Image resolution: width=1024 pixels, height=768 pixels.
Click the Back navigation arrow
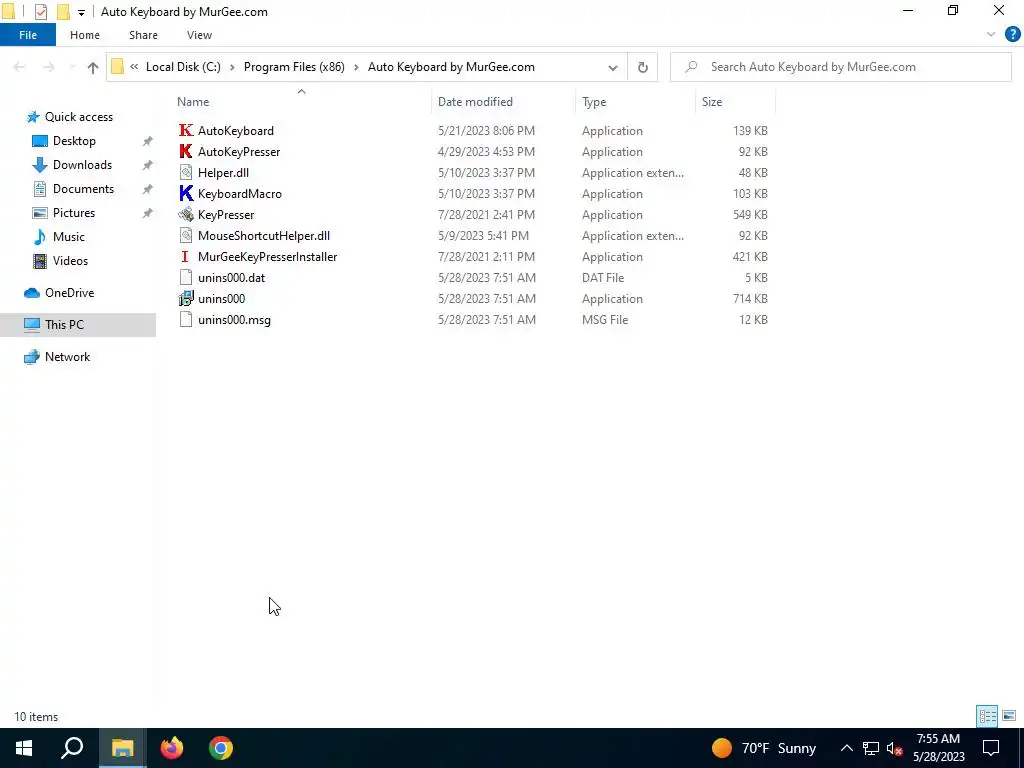20,67
